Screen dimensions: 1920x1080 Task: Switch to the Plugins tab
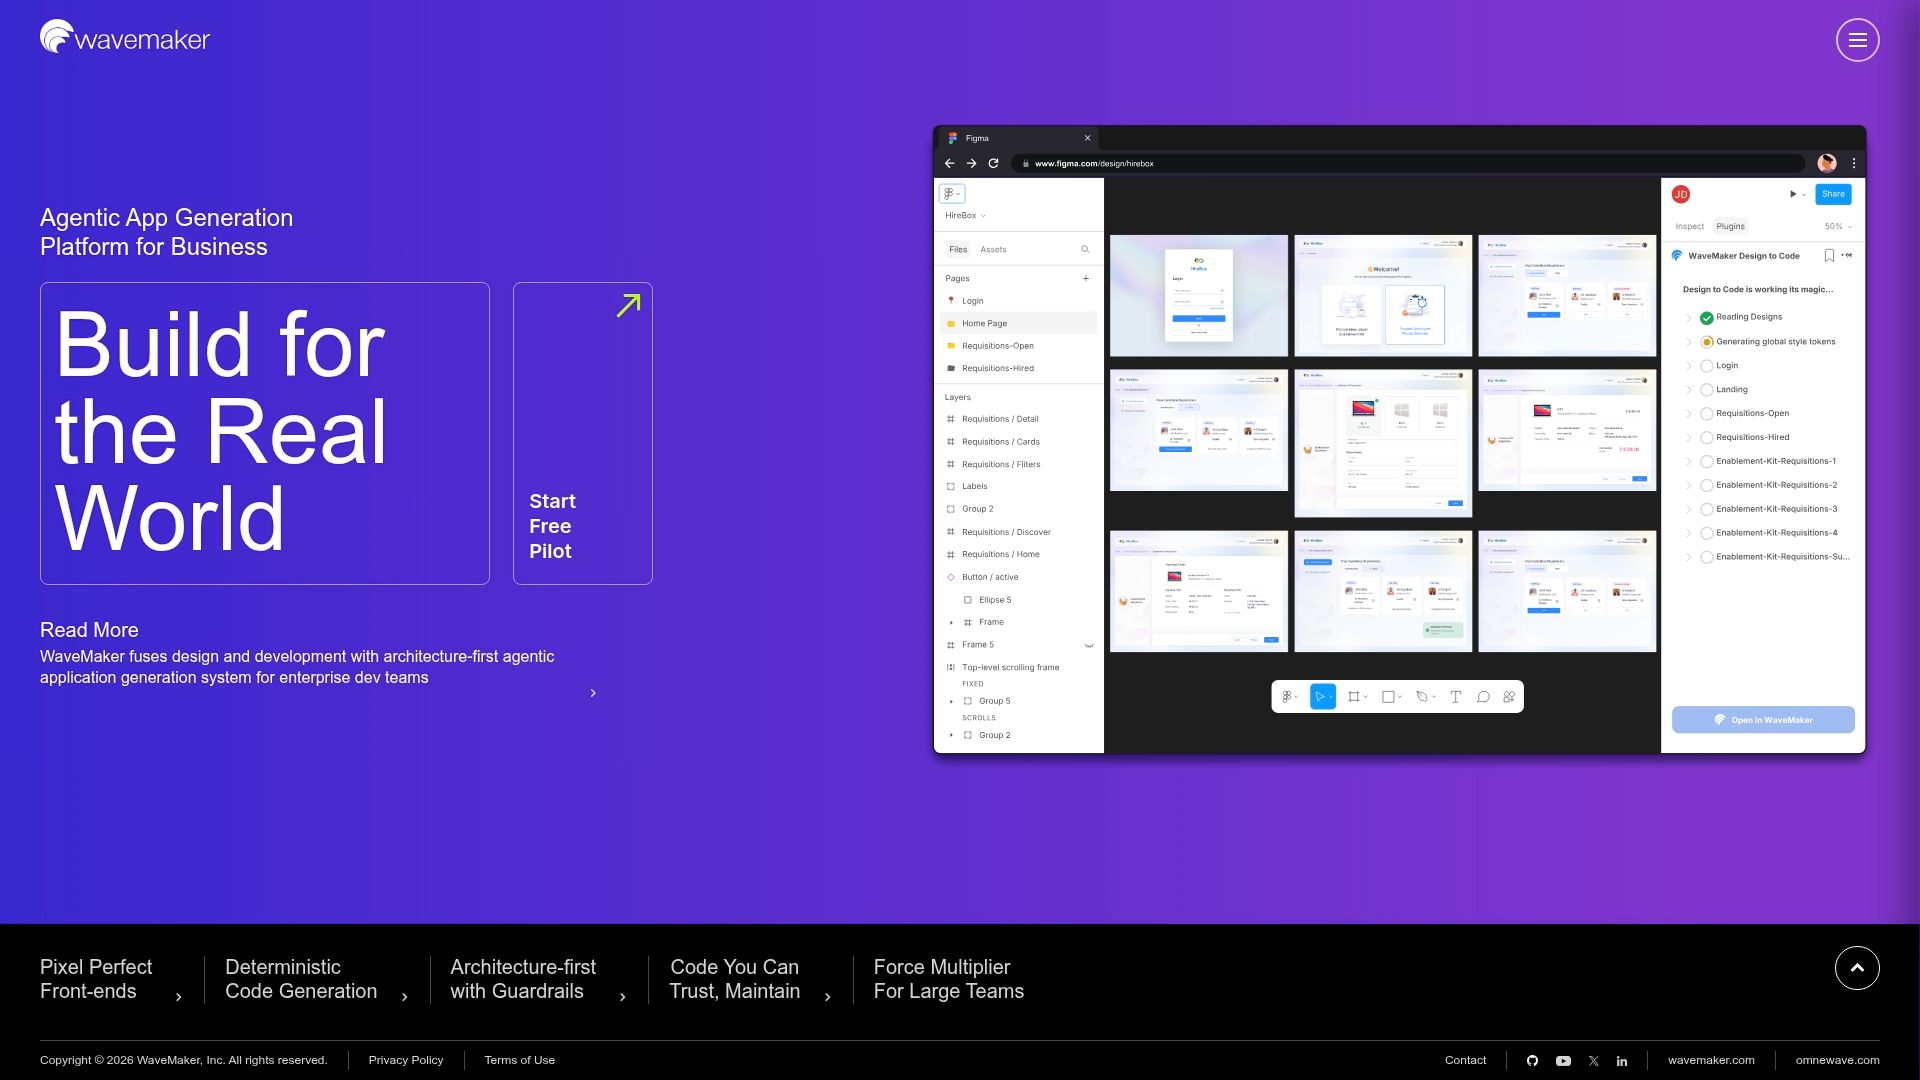point(1730,227)
